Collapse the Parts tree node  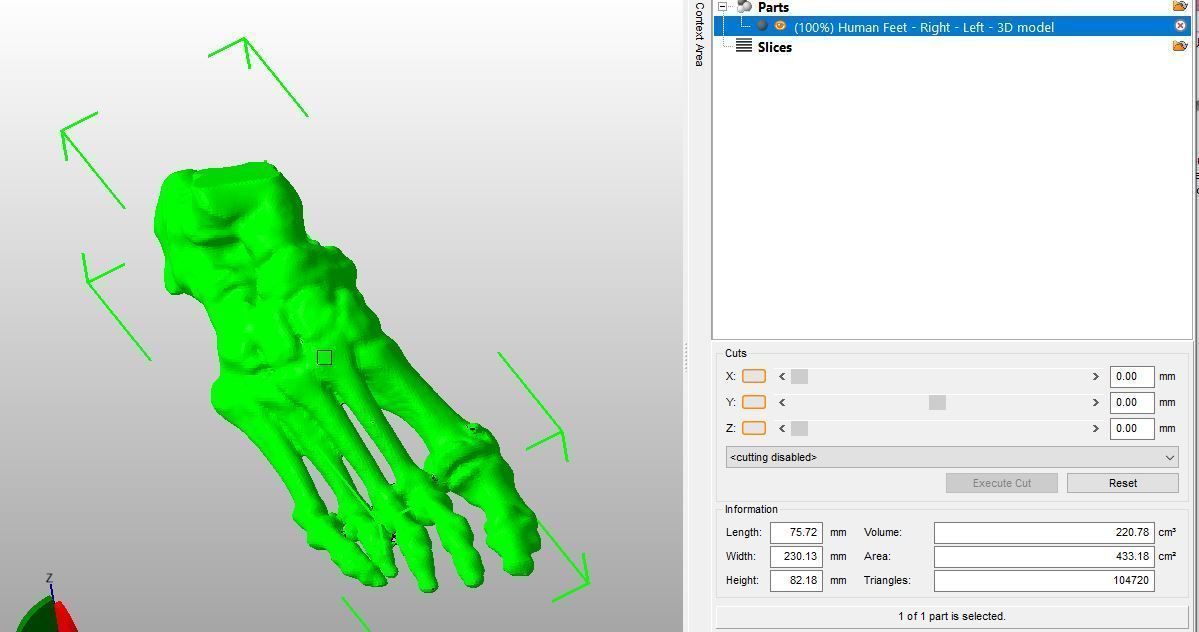tap(722, 6)
